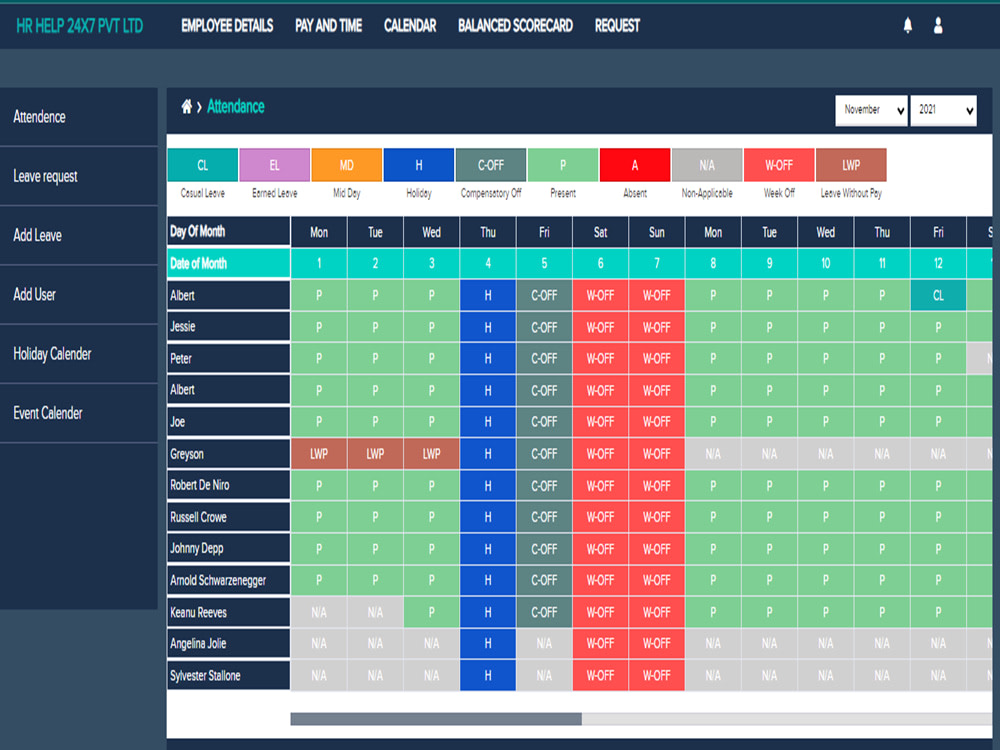Open Holiday Calender in the sidebar
Screen dimensions: 1000x750
click(x=78, y=354)
